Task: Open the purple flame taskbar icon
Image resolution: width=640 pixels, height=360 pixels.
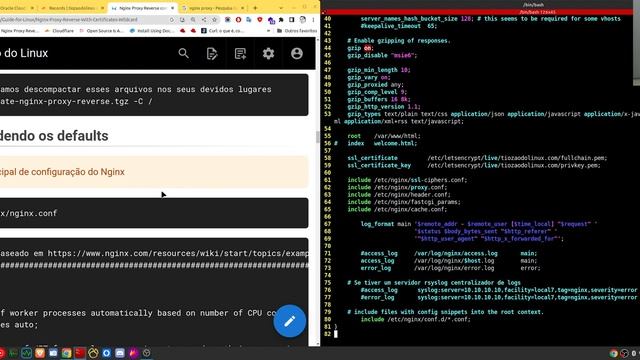Action: tap(133, 353)
